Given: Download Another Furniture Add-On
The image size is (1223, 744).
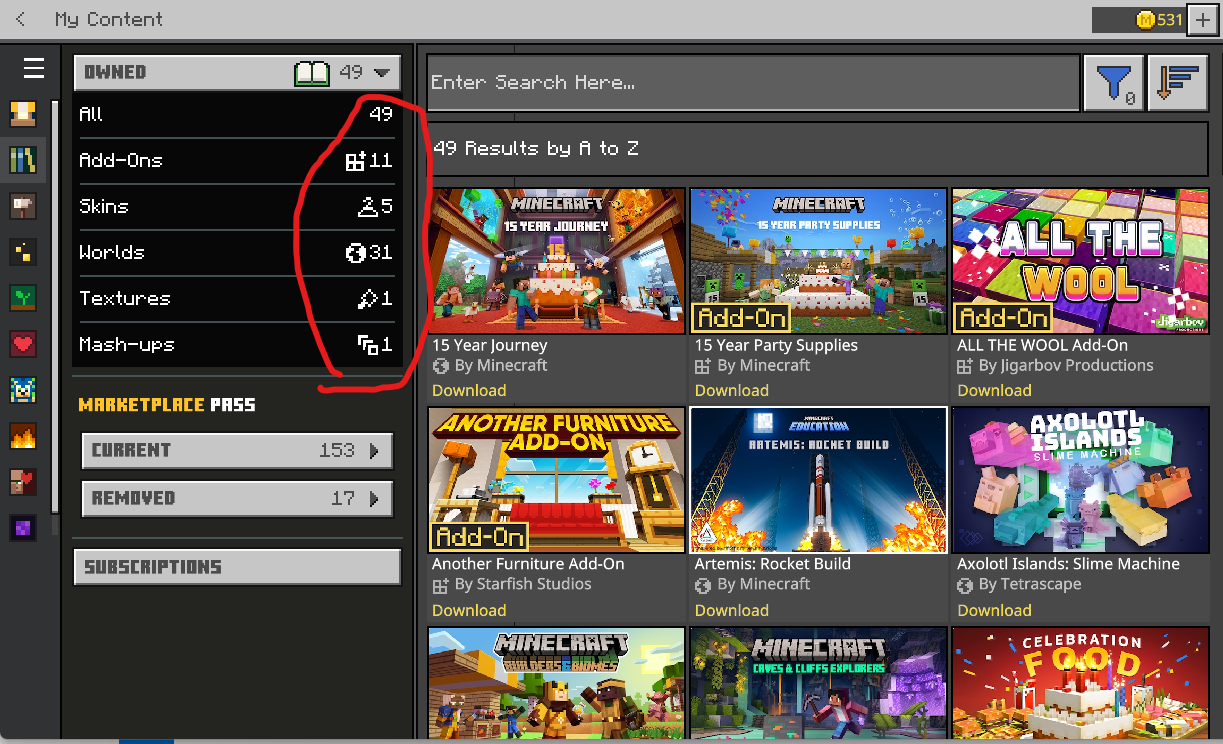Looking at the screenshot, I should 469,610.
